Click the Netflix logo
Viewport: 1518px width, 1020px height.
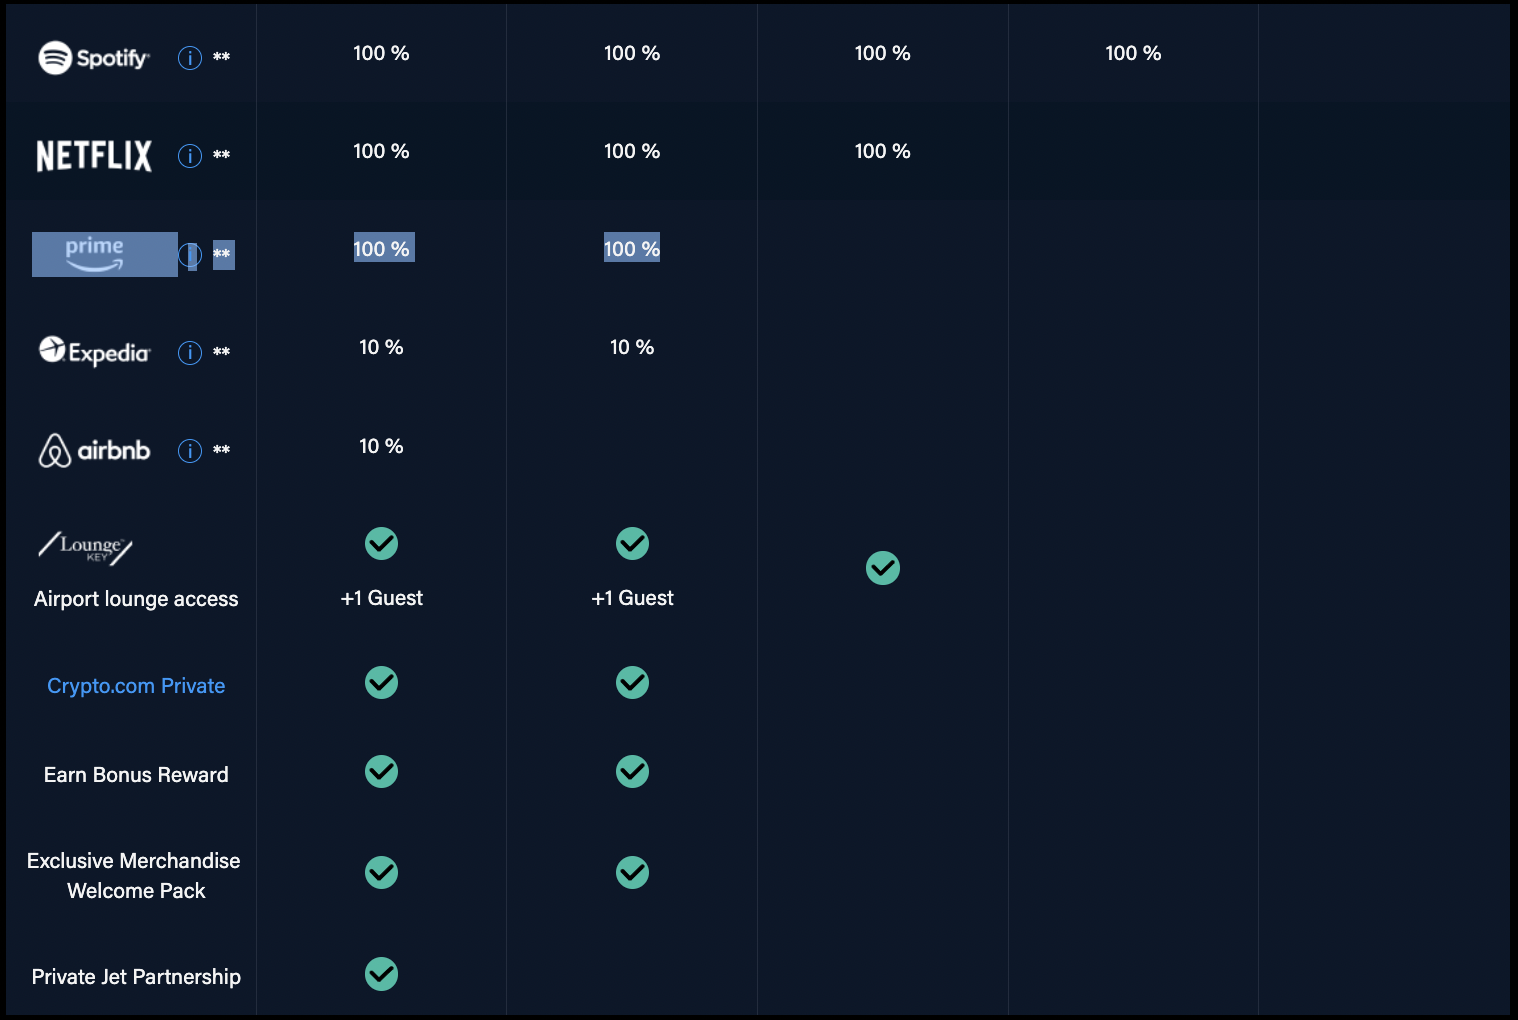coord(94,155)
